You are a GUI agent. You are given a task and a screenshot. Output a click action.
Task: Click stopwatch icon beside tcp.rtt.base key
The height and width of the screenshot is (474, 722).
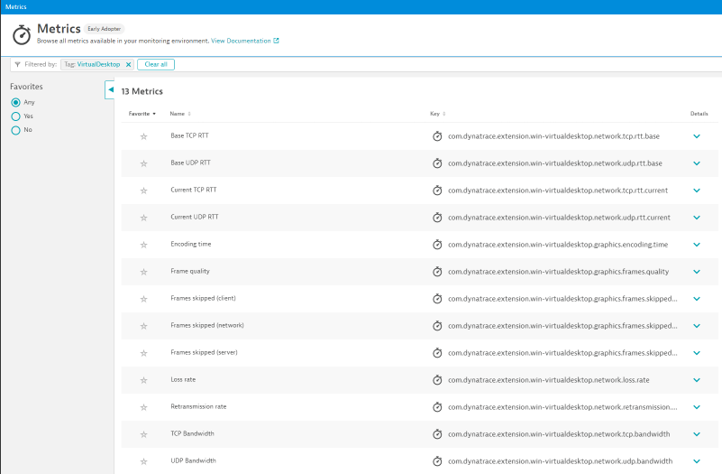pyautogui.click(x=437, y=136)
